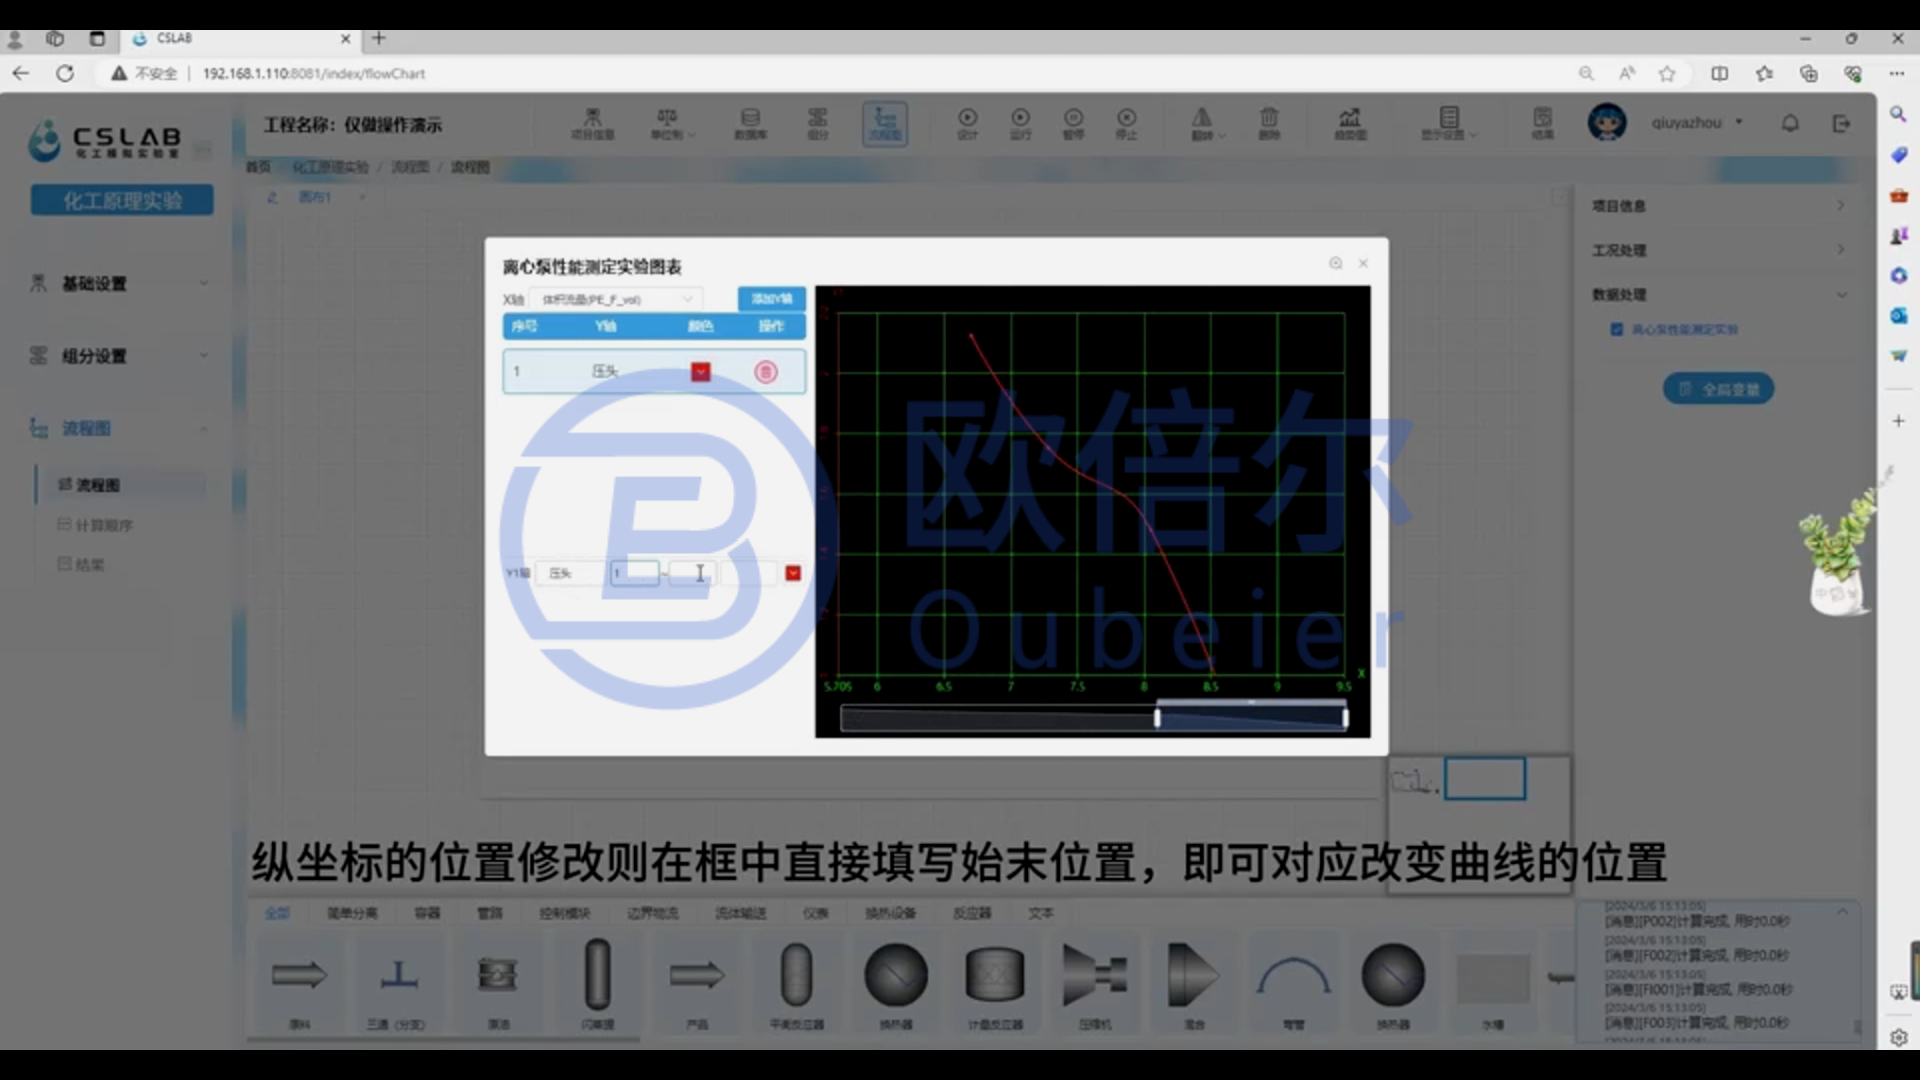Screen dimensions: 1920x1080
Task: Expand 基础设置 in the sidebar
Action: tap(120, 284)
